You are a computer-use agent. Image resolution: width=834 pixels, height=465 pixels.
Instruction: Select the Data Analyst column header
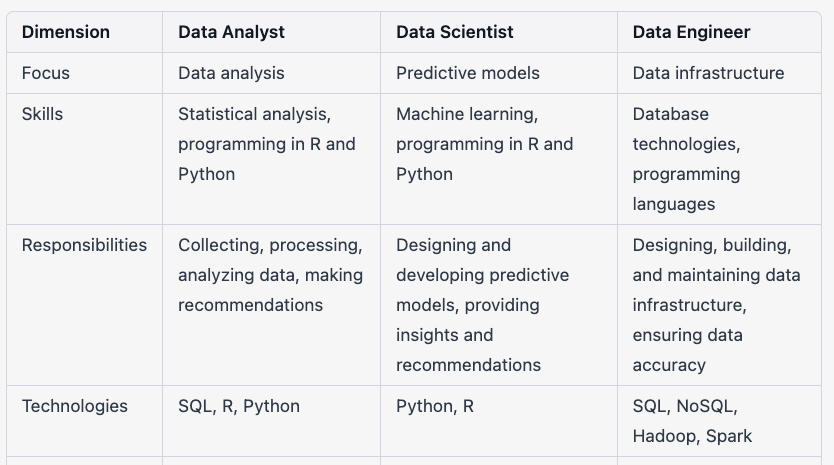pyautogui.click(x=231, y=32)
